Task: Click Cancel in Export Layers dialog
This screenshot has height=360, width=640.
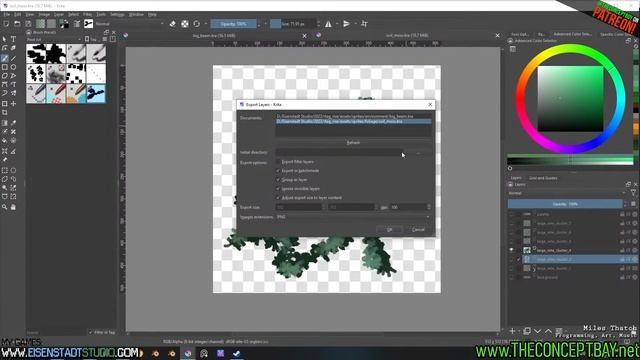Action: click(x=418, y=229)
